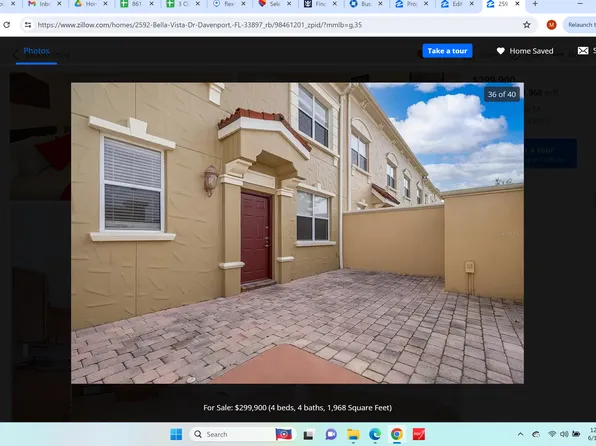Switch to the Flex browser tab
The width and height of the screenshot is (596, 446).
coord(224,4)
